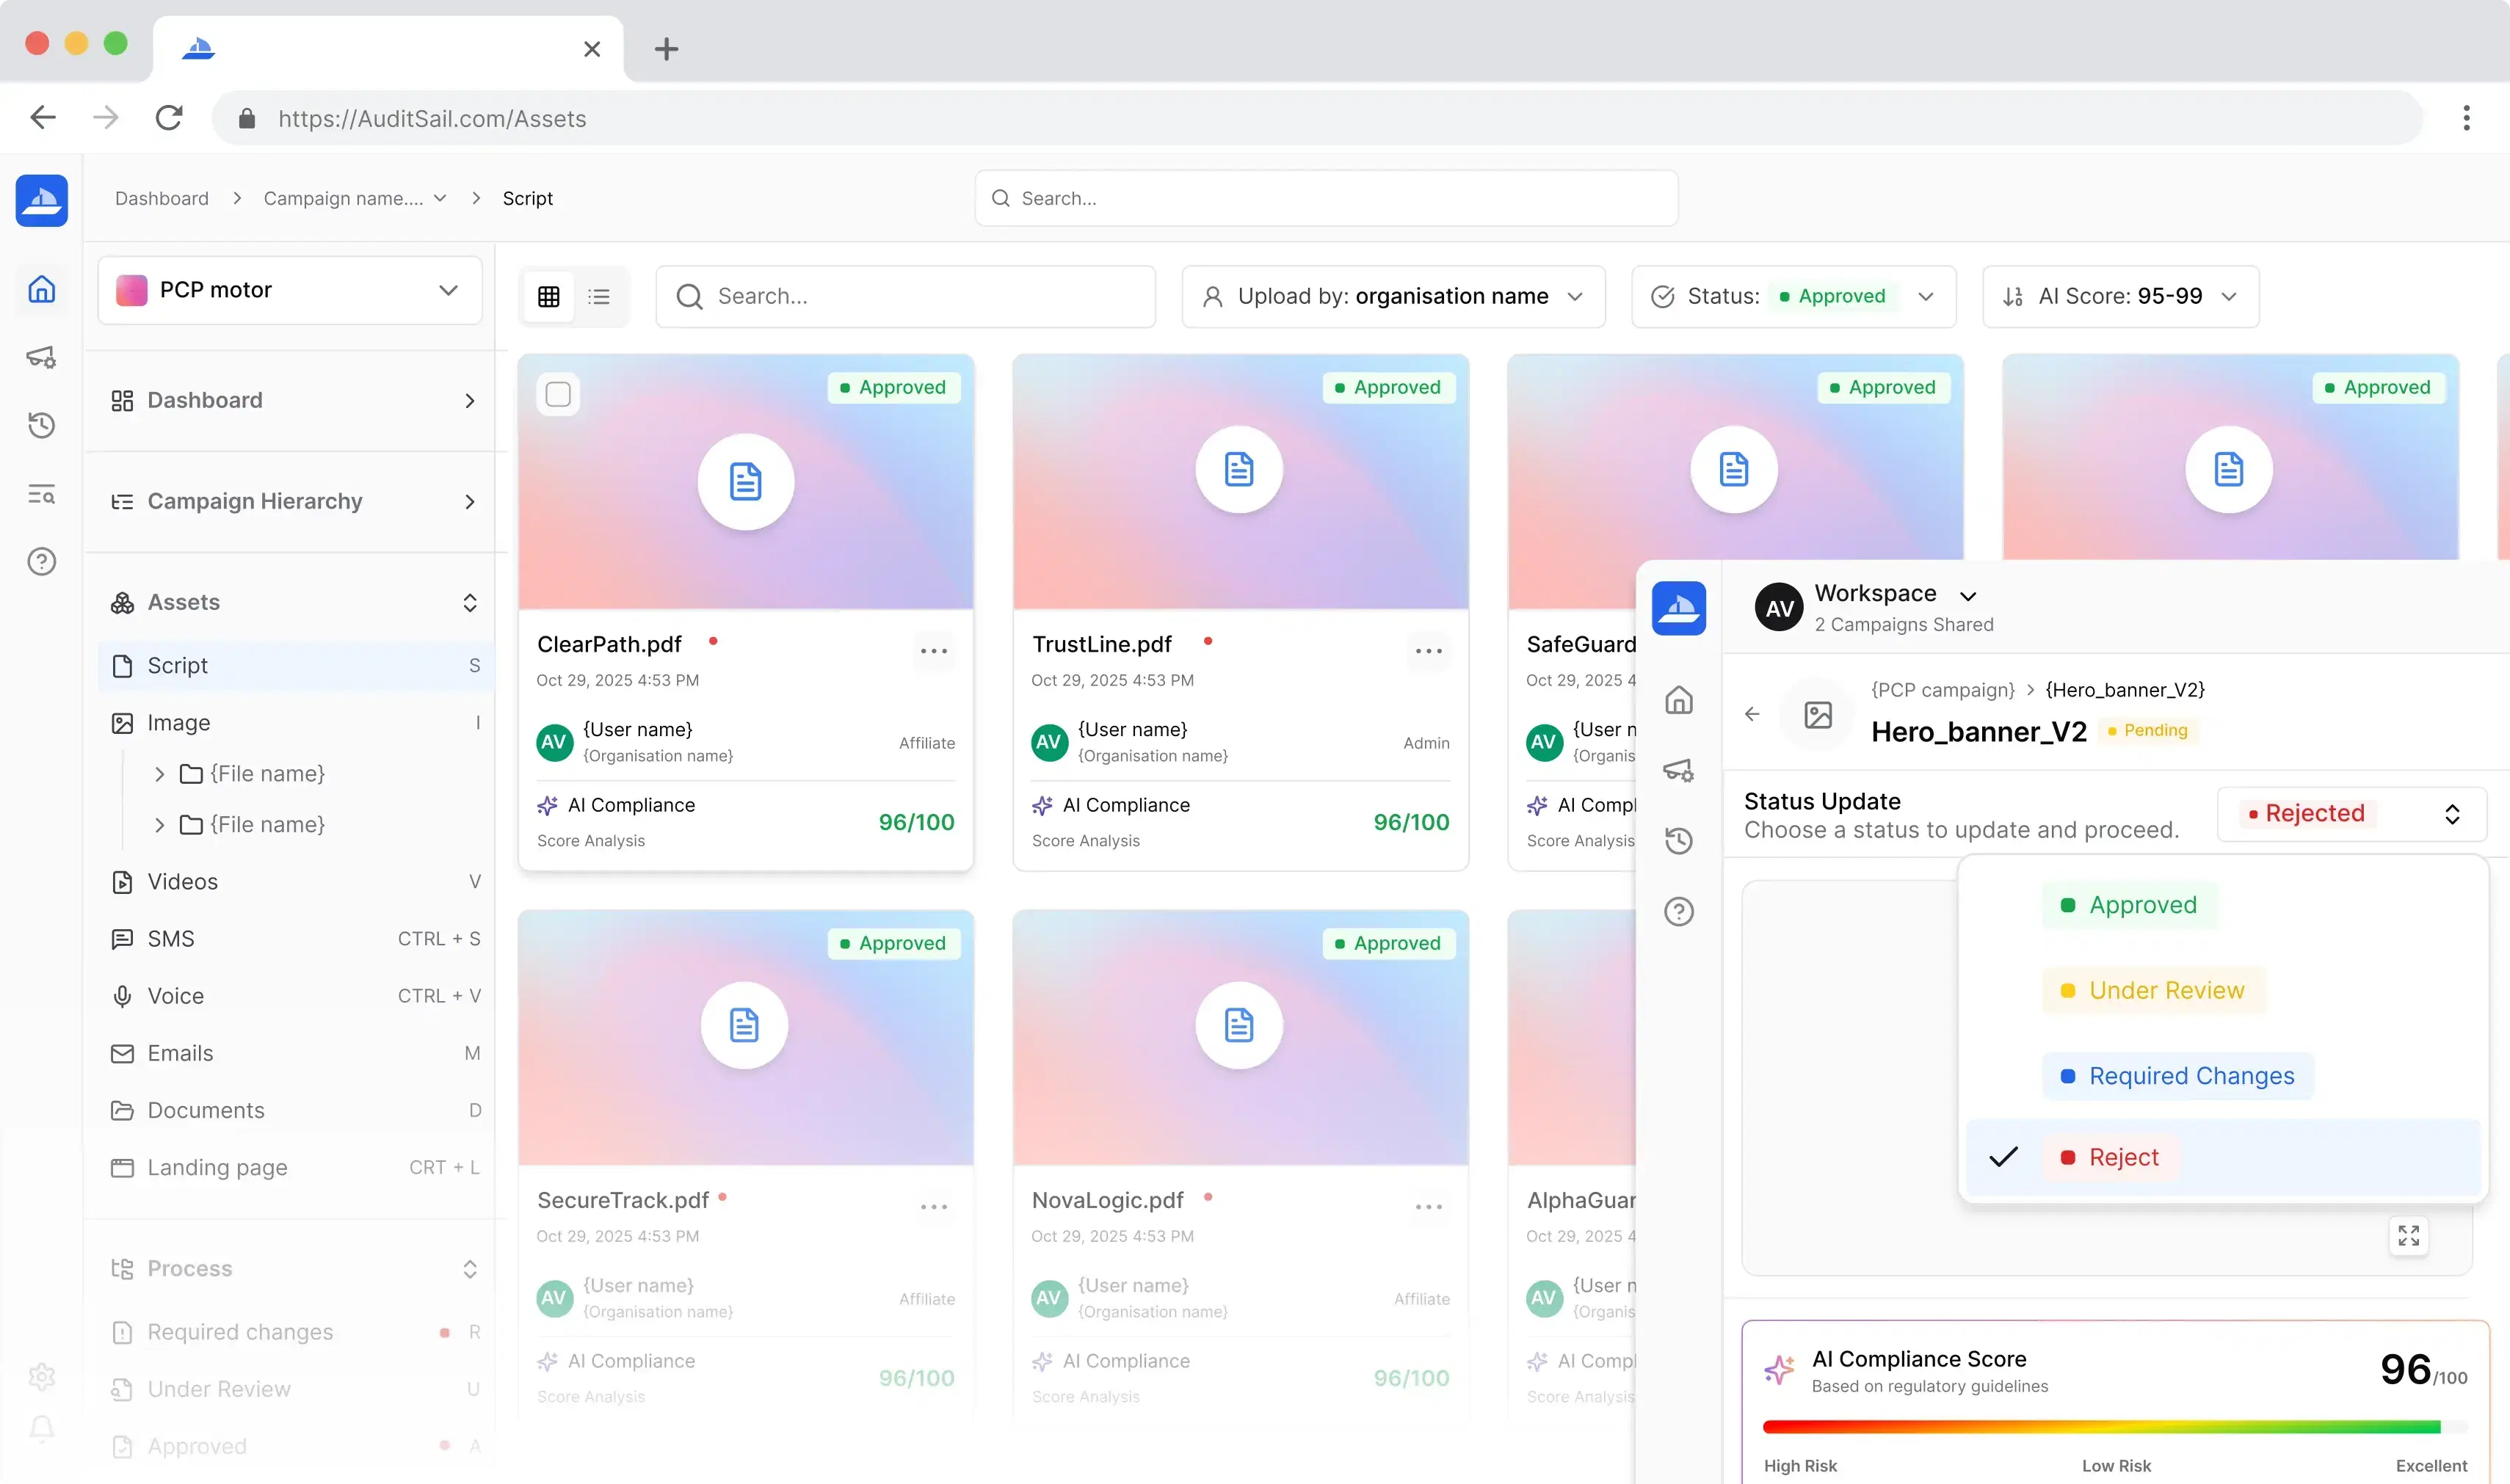This screenshot has width=2510, height=1484.
Task: Open the three-dot menu on TrustLine.pdf
Action: [x=1428, y=651]
